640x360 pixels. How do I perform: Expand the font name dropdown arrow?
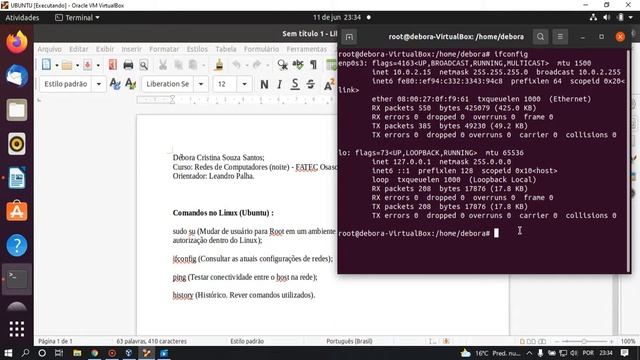(201, 84)
